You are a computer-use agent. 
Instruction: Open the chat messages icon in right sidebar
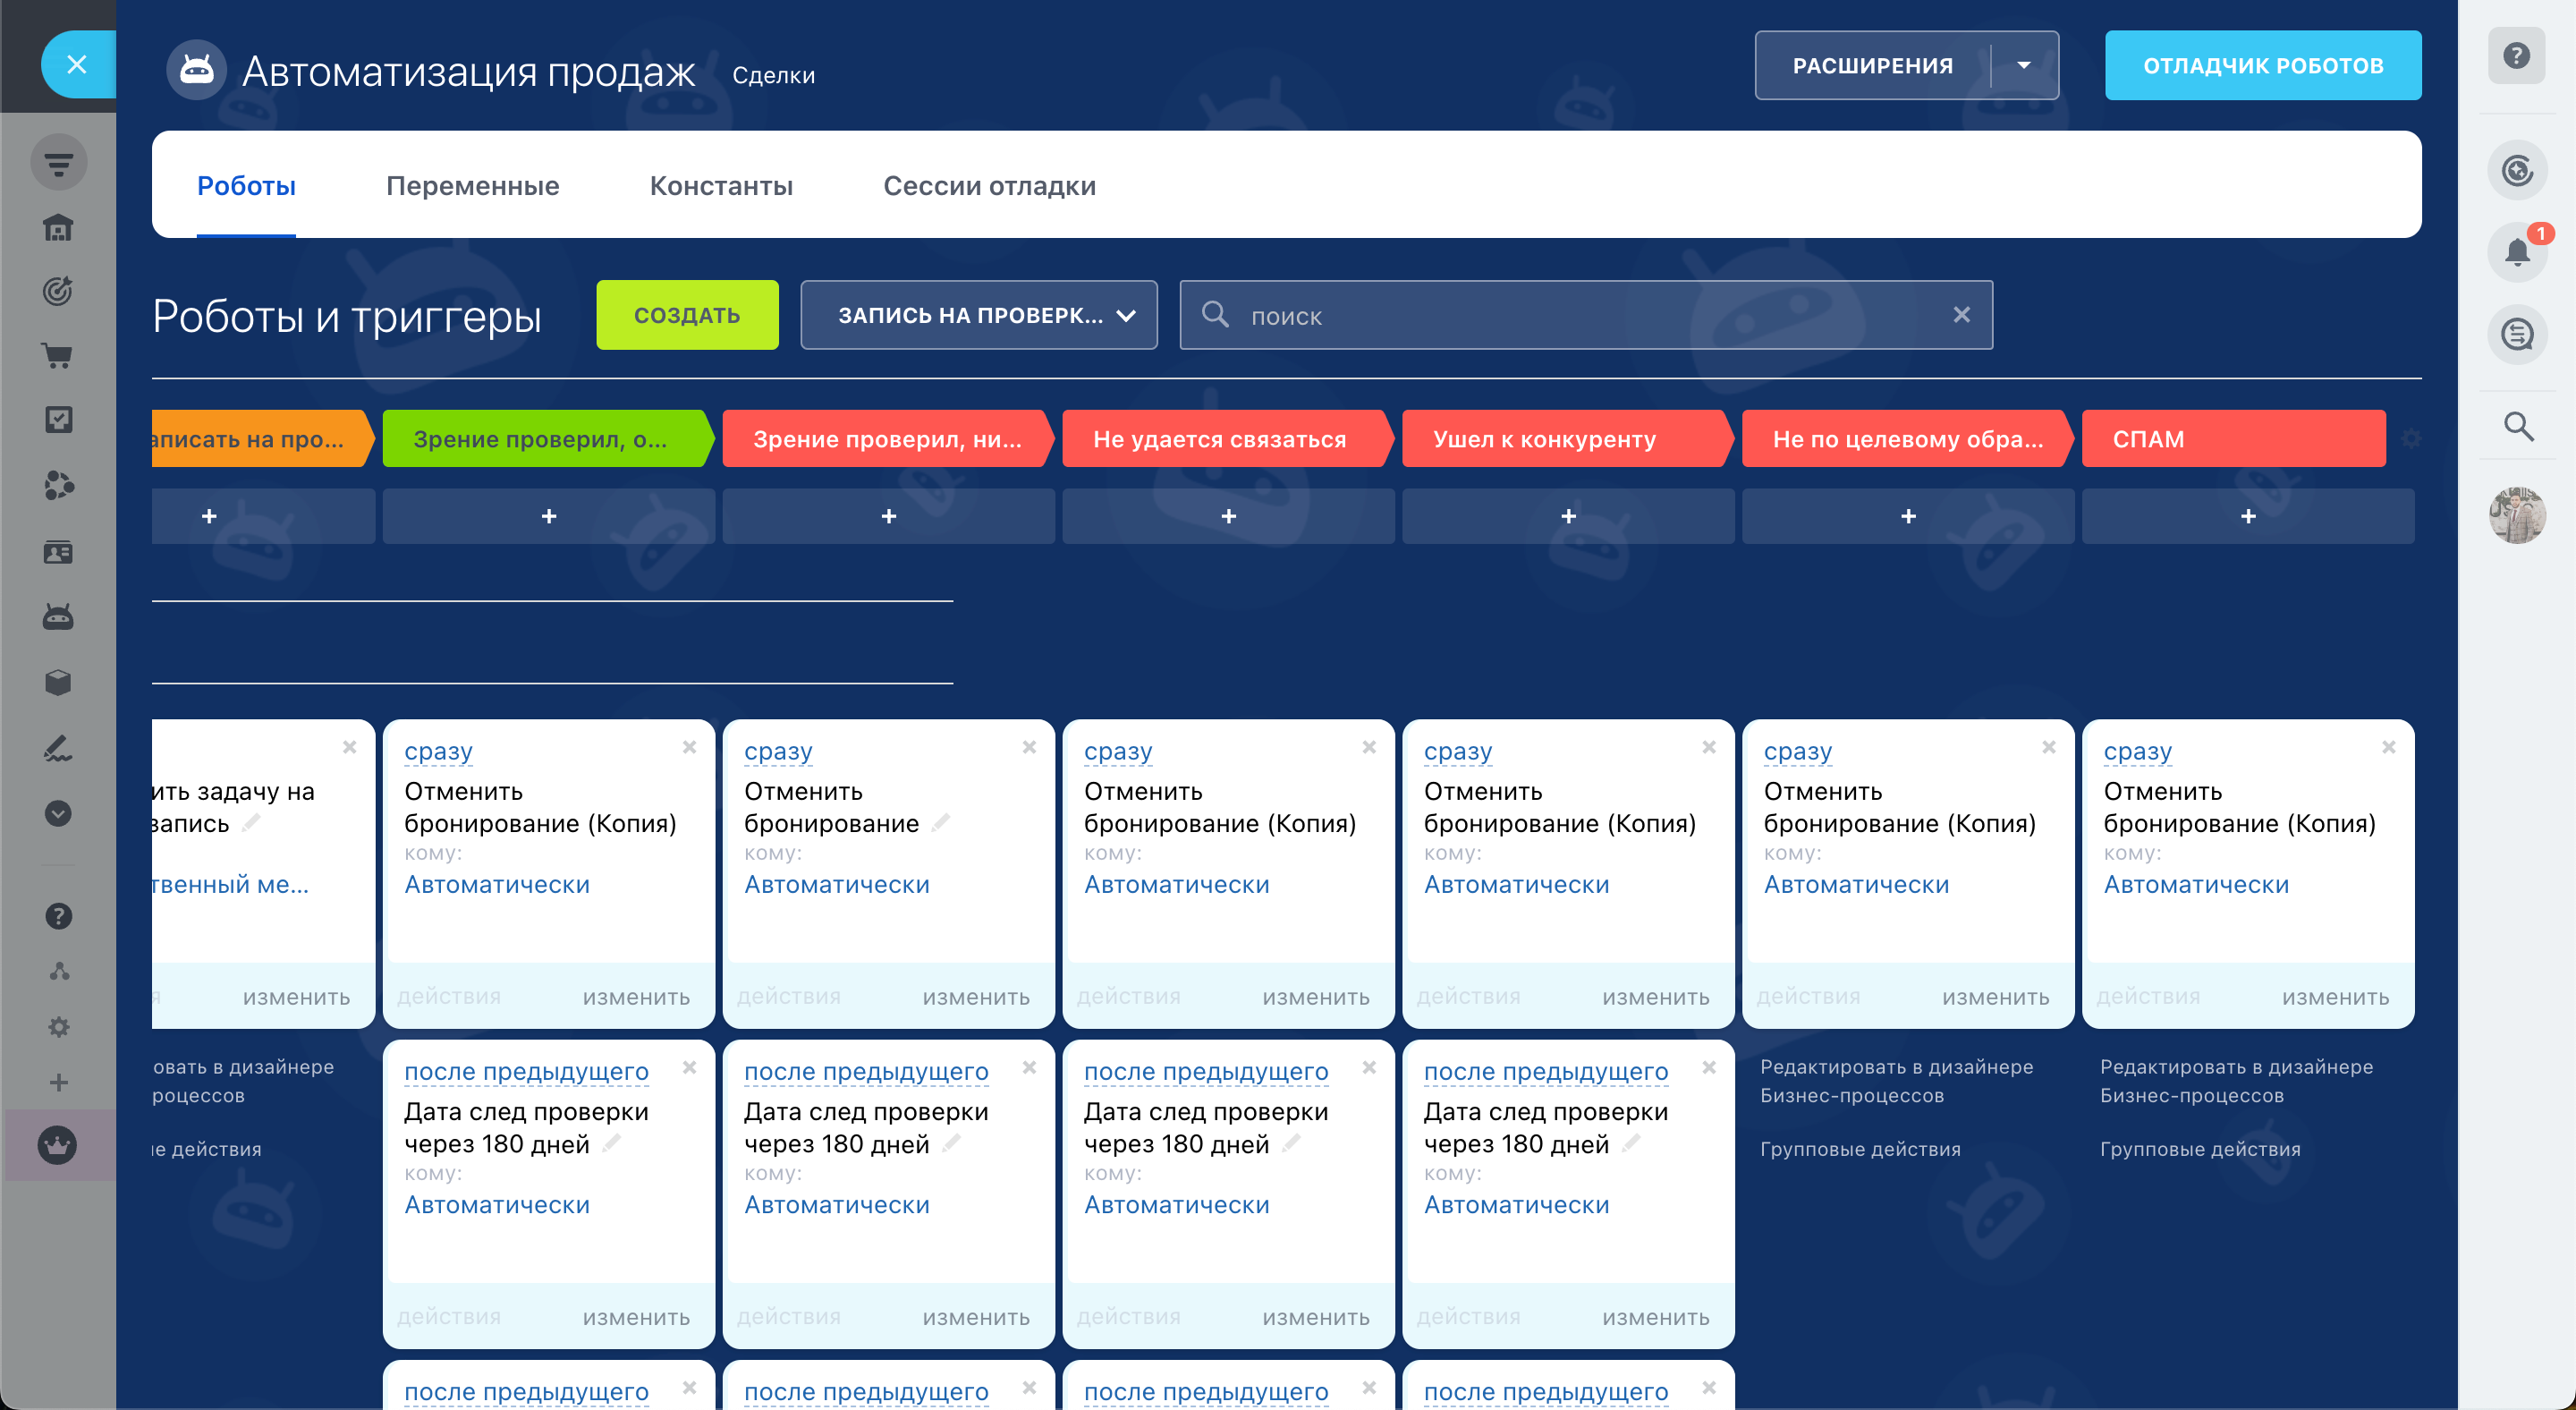[2516, 334]
